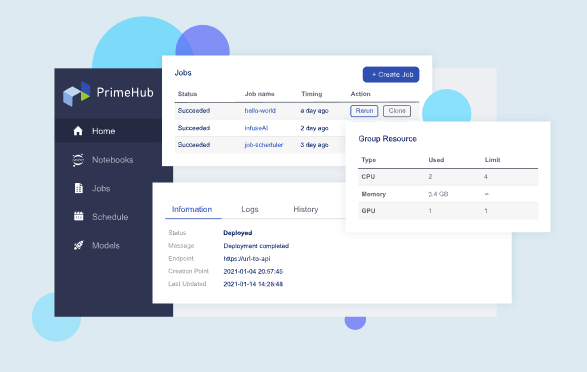Rerun the hello-world job

click(x=364, y=111)
